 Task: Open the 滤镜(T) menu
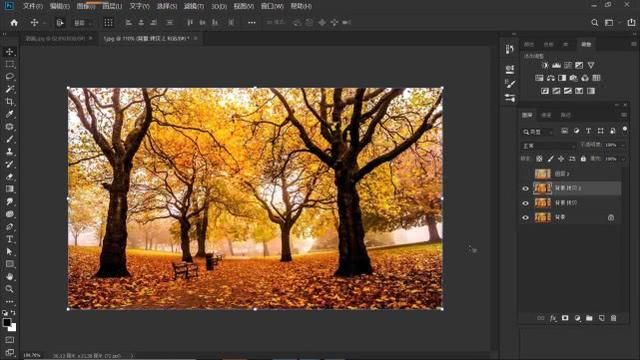194,6
